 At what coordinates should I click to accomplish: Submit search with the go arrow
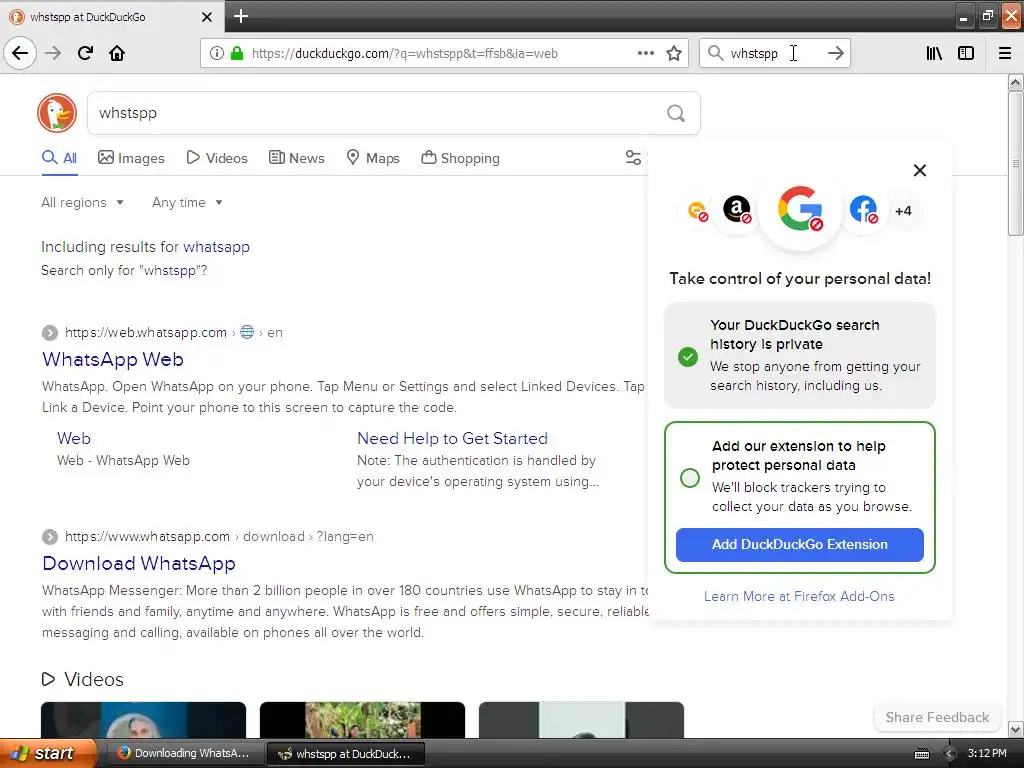[835, 54]
